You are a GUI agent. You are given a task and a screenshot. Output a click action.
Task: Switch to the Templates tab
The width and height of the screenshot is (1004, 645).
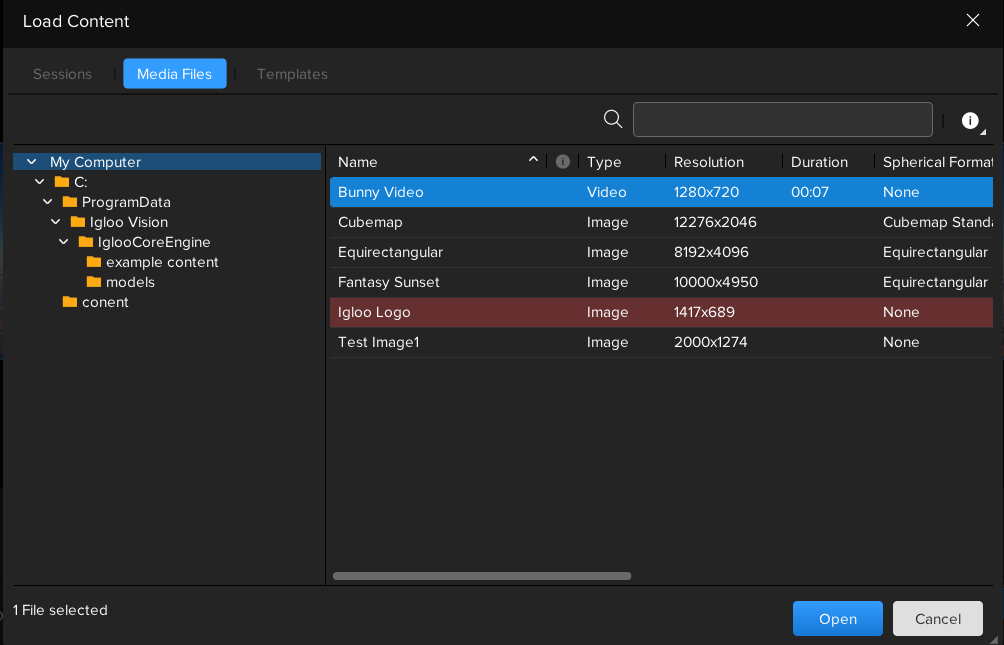pos(292,74)
